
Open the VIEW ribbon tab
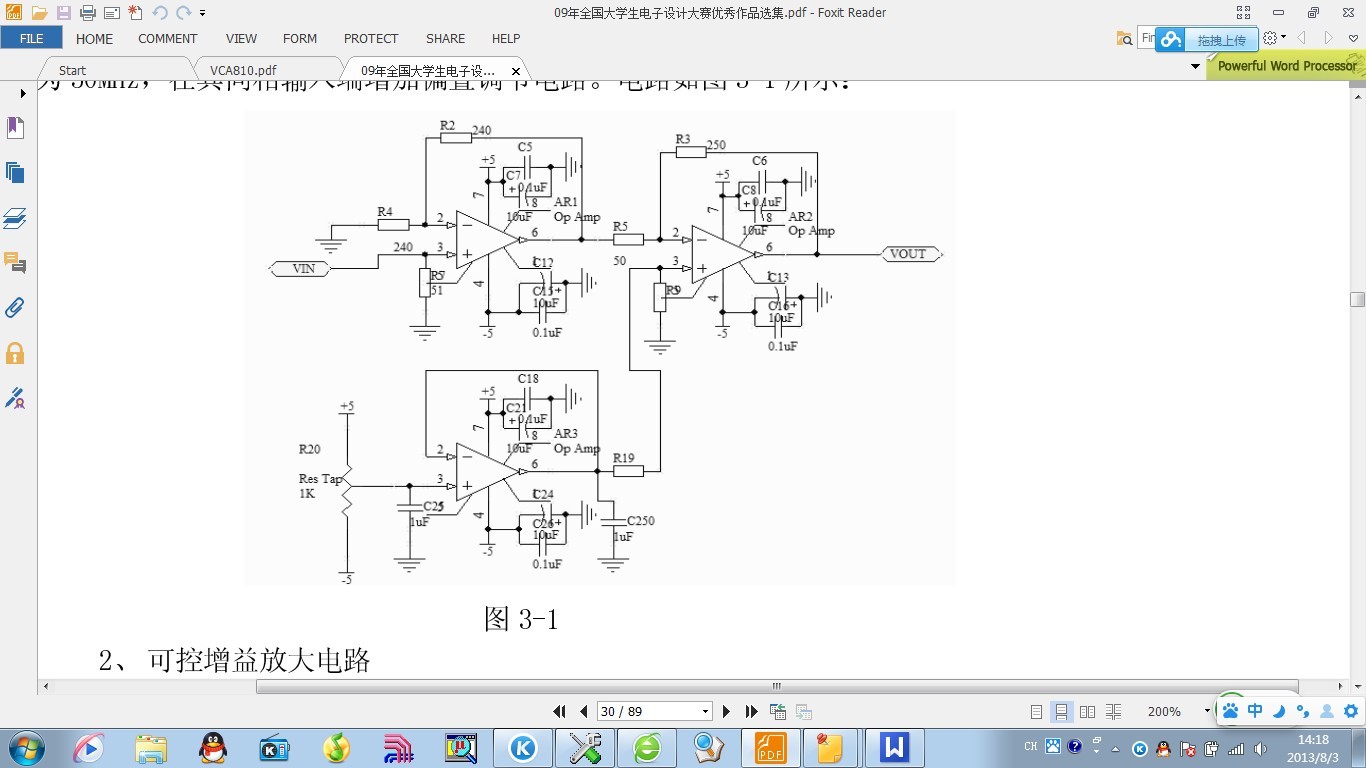point(241,38)
